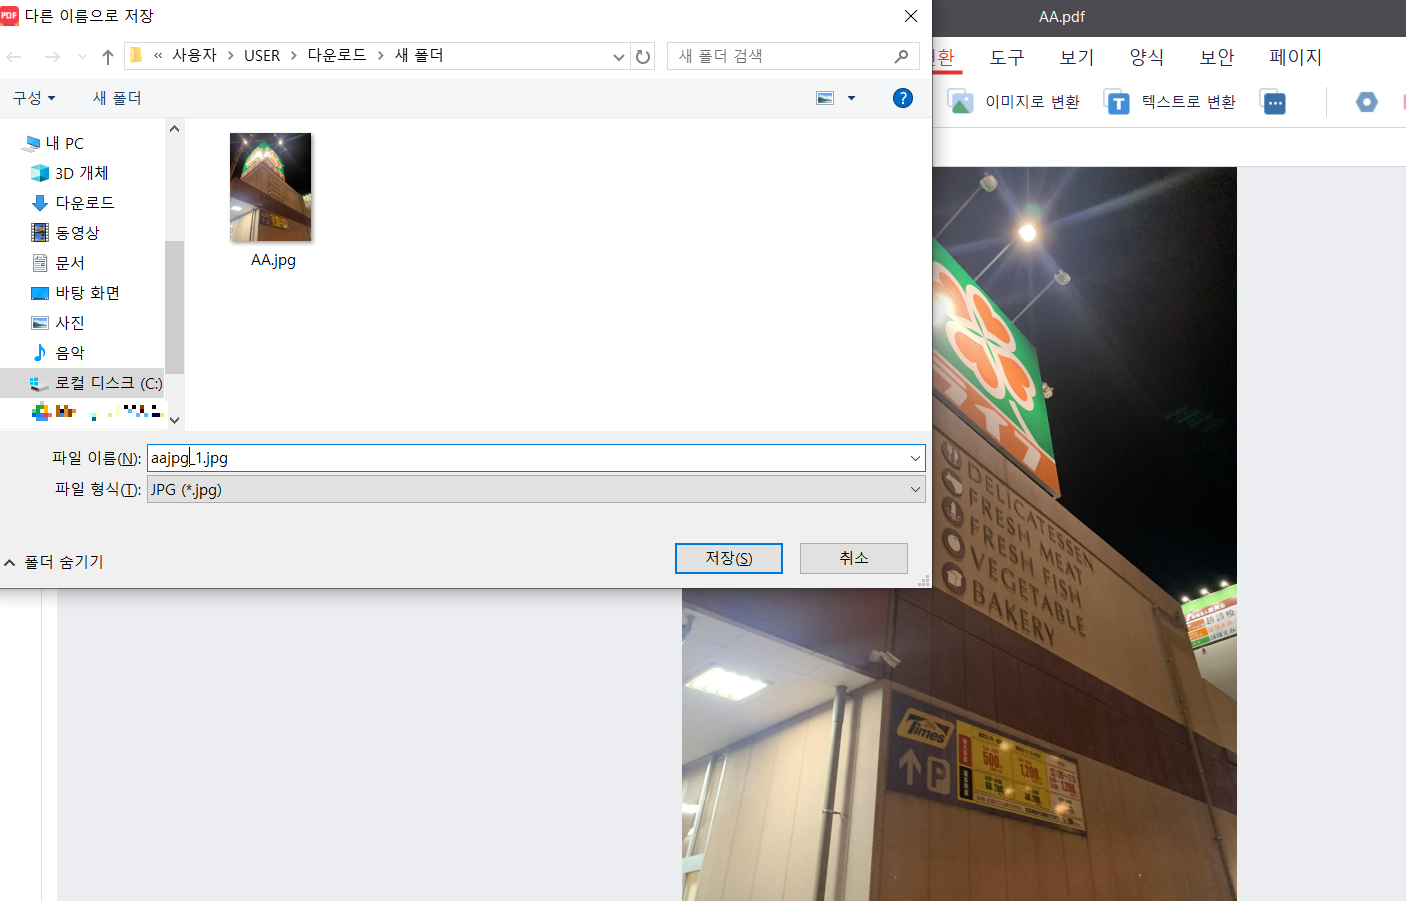The height and width of the screenshot is (901, 1406).
Task: Switch to the 페이지 ribbon tab
Action: click(1295, 57)
